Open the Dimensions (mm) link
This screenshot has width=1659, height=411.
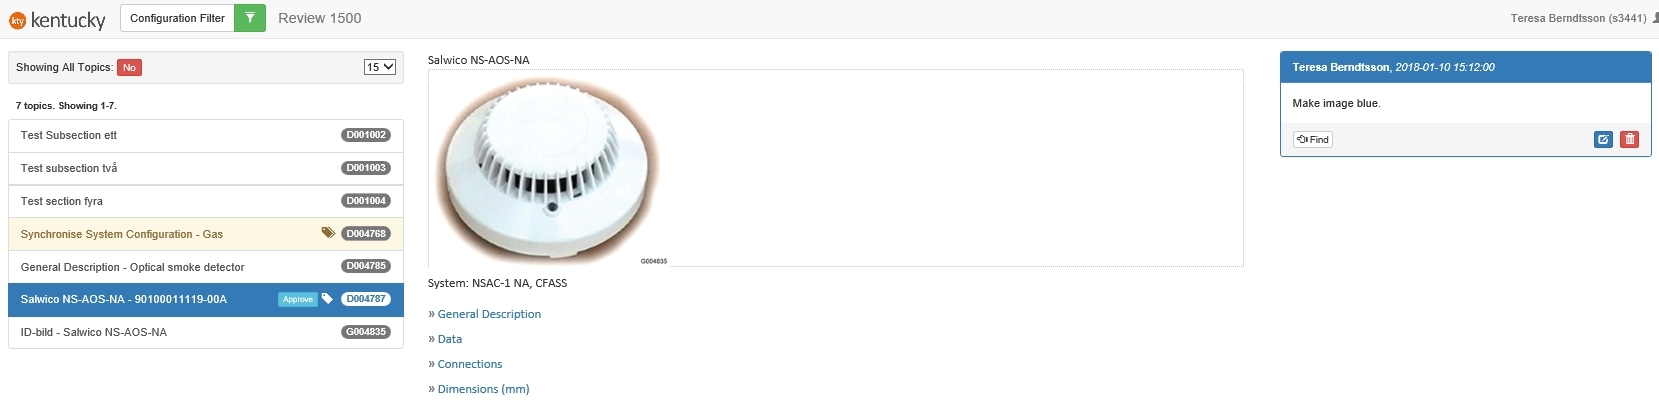[x=483, y=389]
